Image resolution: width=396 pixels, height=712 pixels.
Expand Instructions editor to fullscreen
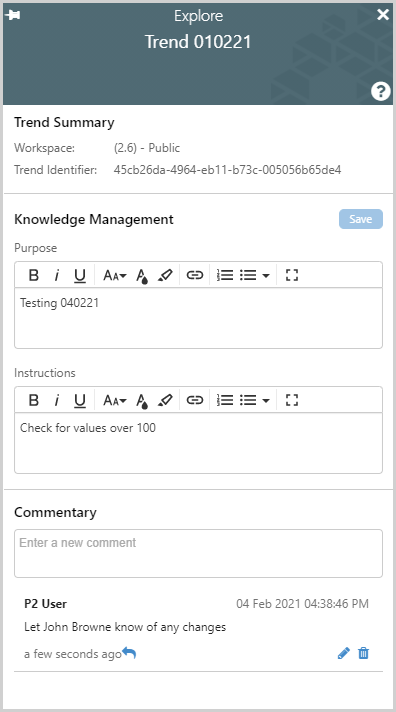click(x=292, y=400)
